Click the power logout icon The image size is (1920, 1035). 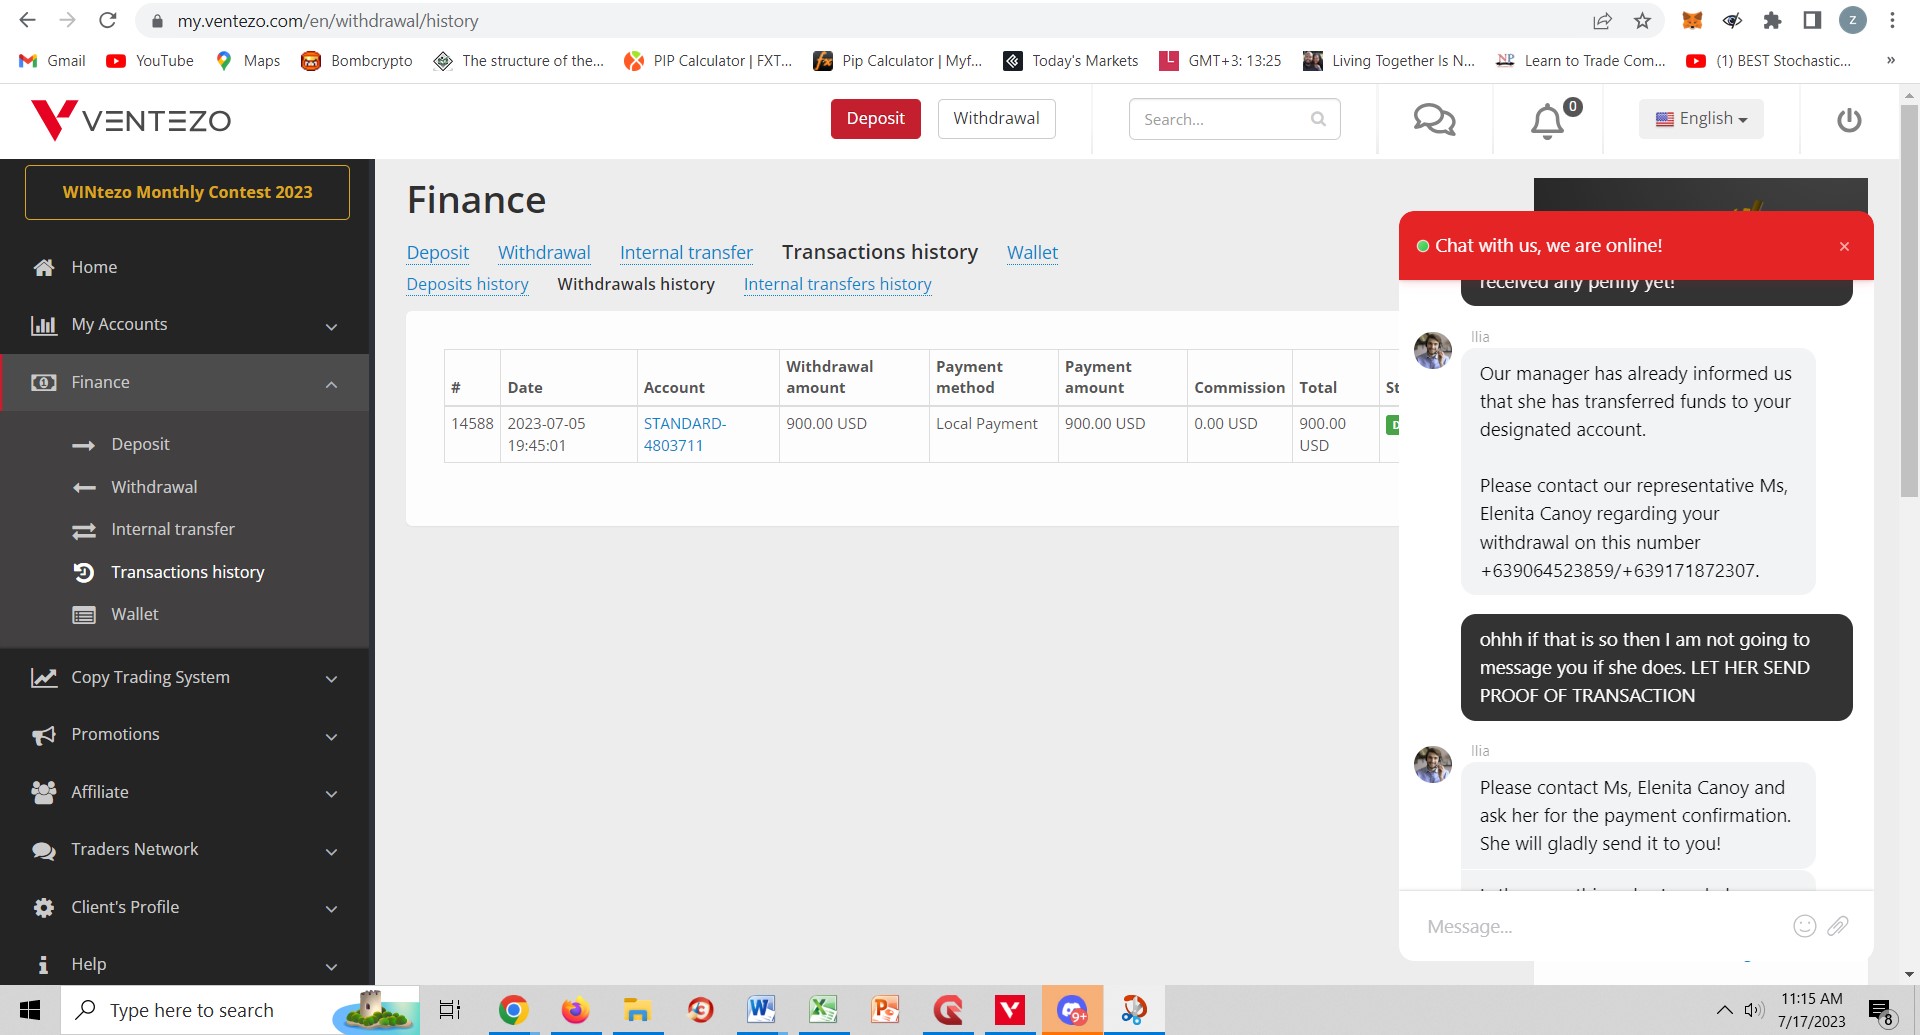1849,120
